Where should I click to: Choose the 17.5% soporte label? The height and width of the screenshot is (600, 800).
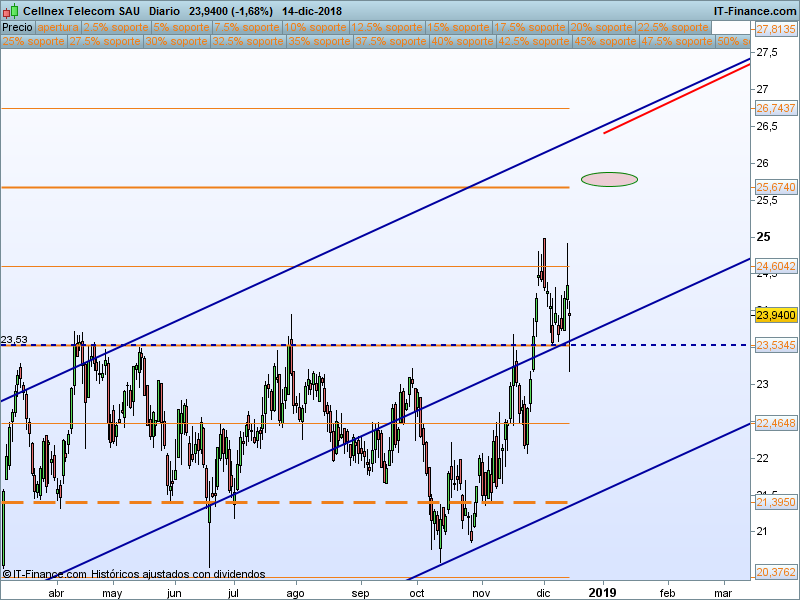(530, 27)
